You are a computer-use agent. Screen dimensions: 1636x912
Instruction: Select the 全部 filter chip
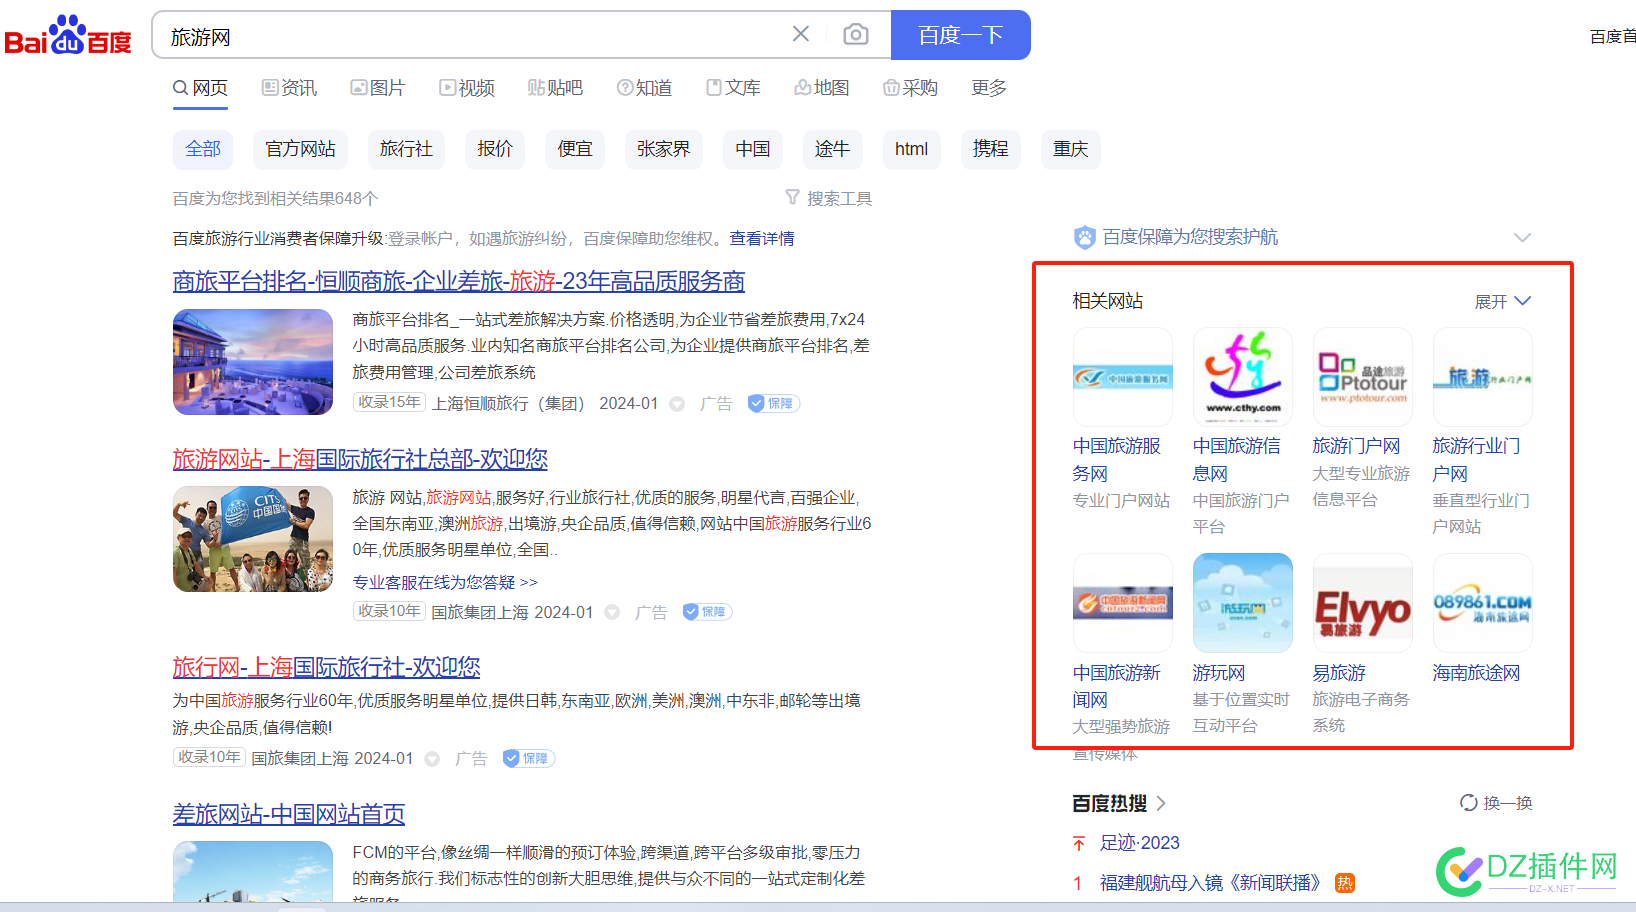tap(203, 149)
